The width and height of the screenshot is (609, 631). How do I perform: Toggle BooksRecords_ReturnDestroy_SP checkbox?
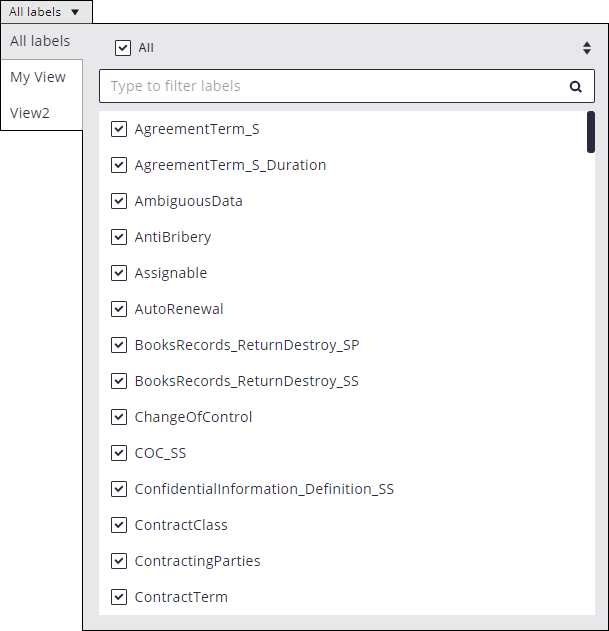coord(119,345)
